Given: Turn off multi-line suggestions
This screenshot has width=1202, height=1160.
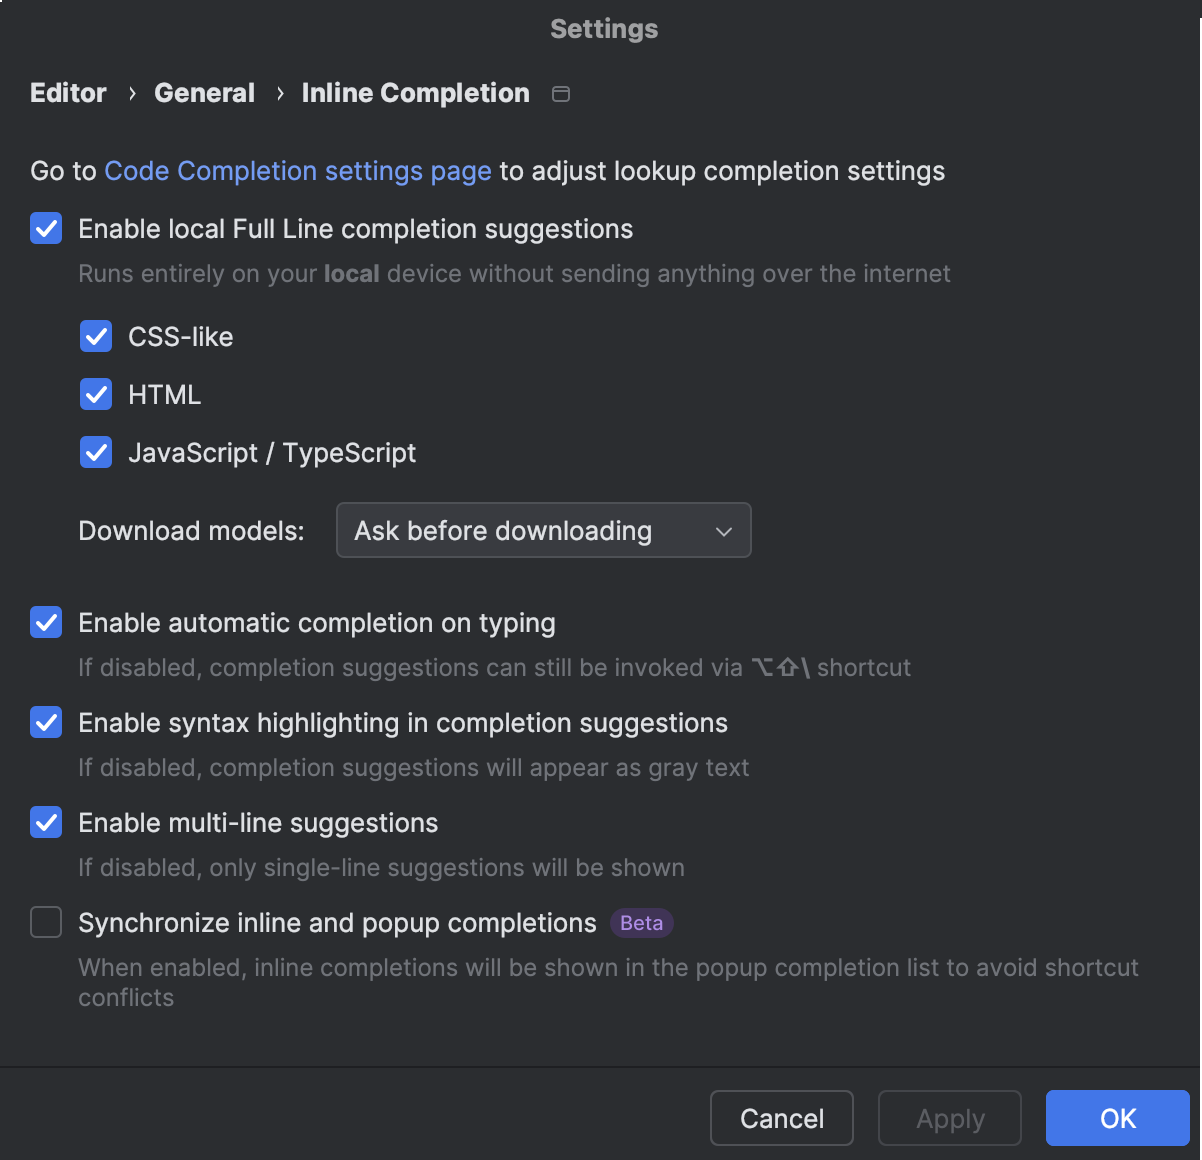Looking at the screenshot, I should coord(46,822).
